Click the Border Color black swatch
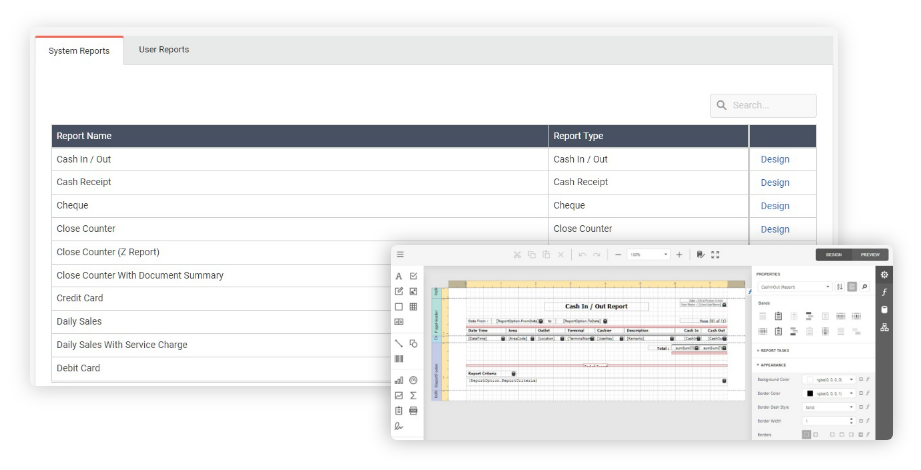 [810, 393]
